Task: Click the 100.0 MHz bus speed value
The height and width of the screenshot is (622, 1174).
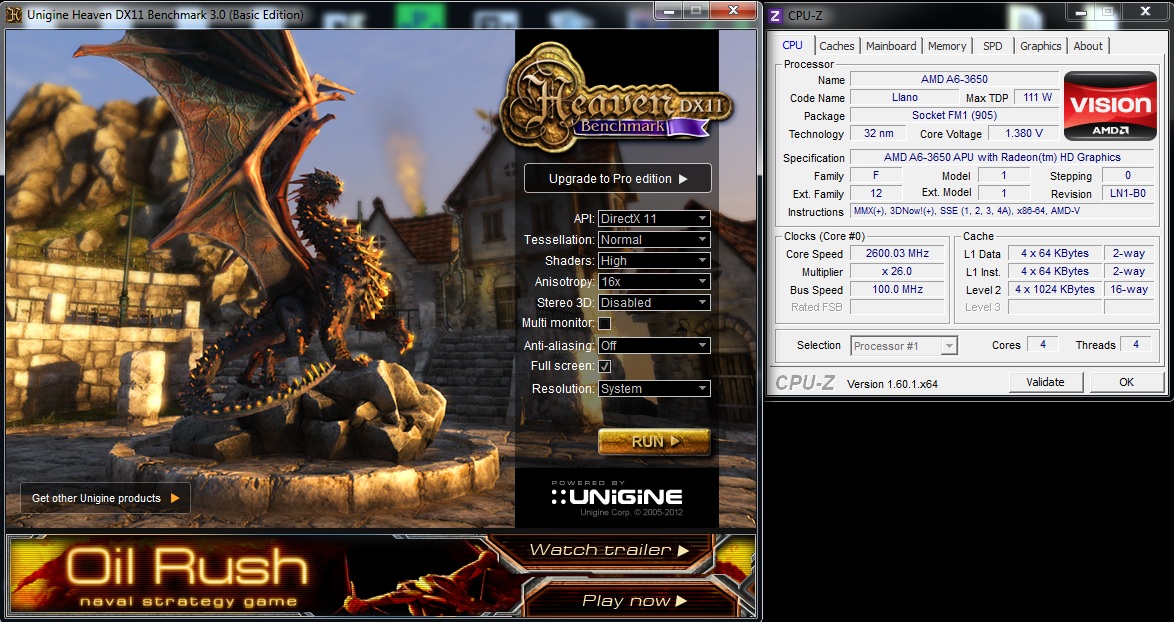Action: [895, 290]
